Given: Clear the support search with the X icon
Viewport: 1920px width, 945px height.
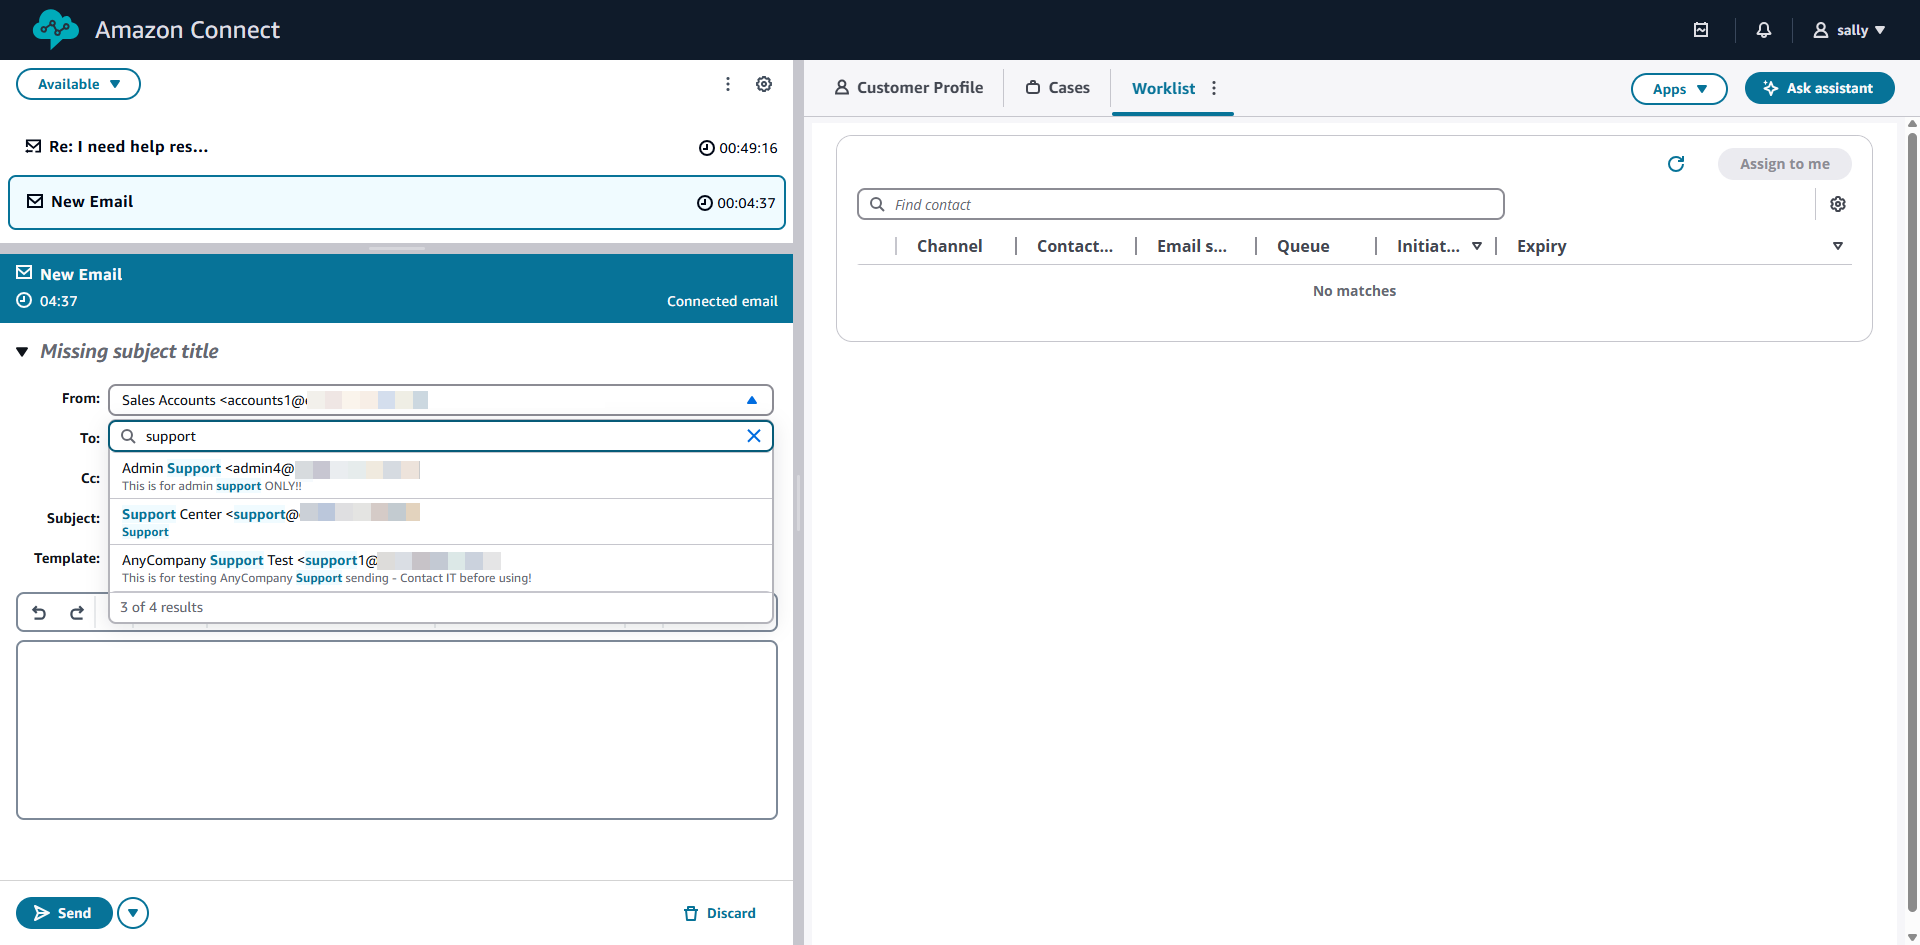Looking at the screenshot, I should 755,436.
